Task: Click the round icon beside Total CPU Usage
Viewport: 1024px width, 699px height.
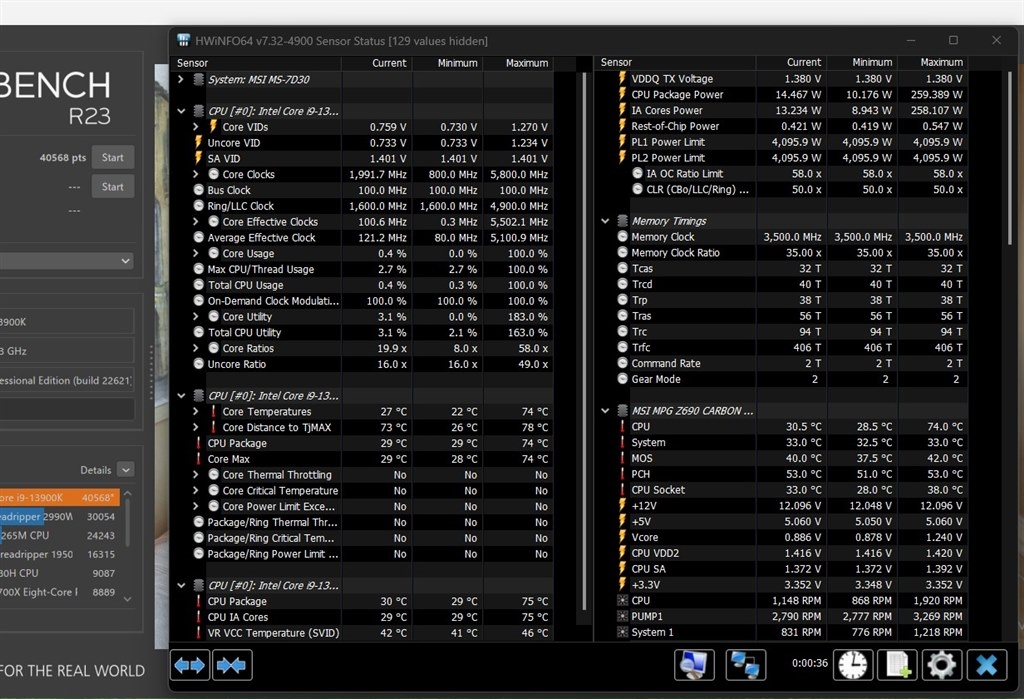Action: click(x=199, y=285)
